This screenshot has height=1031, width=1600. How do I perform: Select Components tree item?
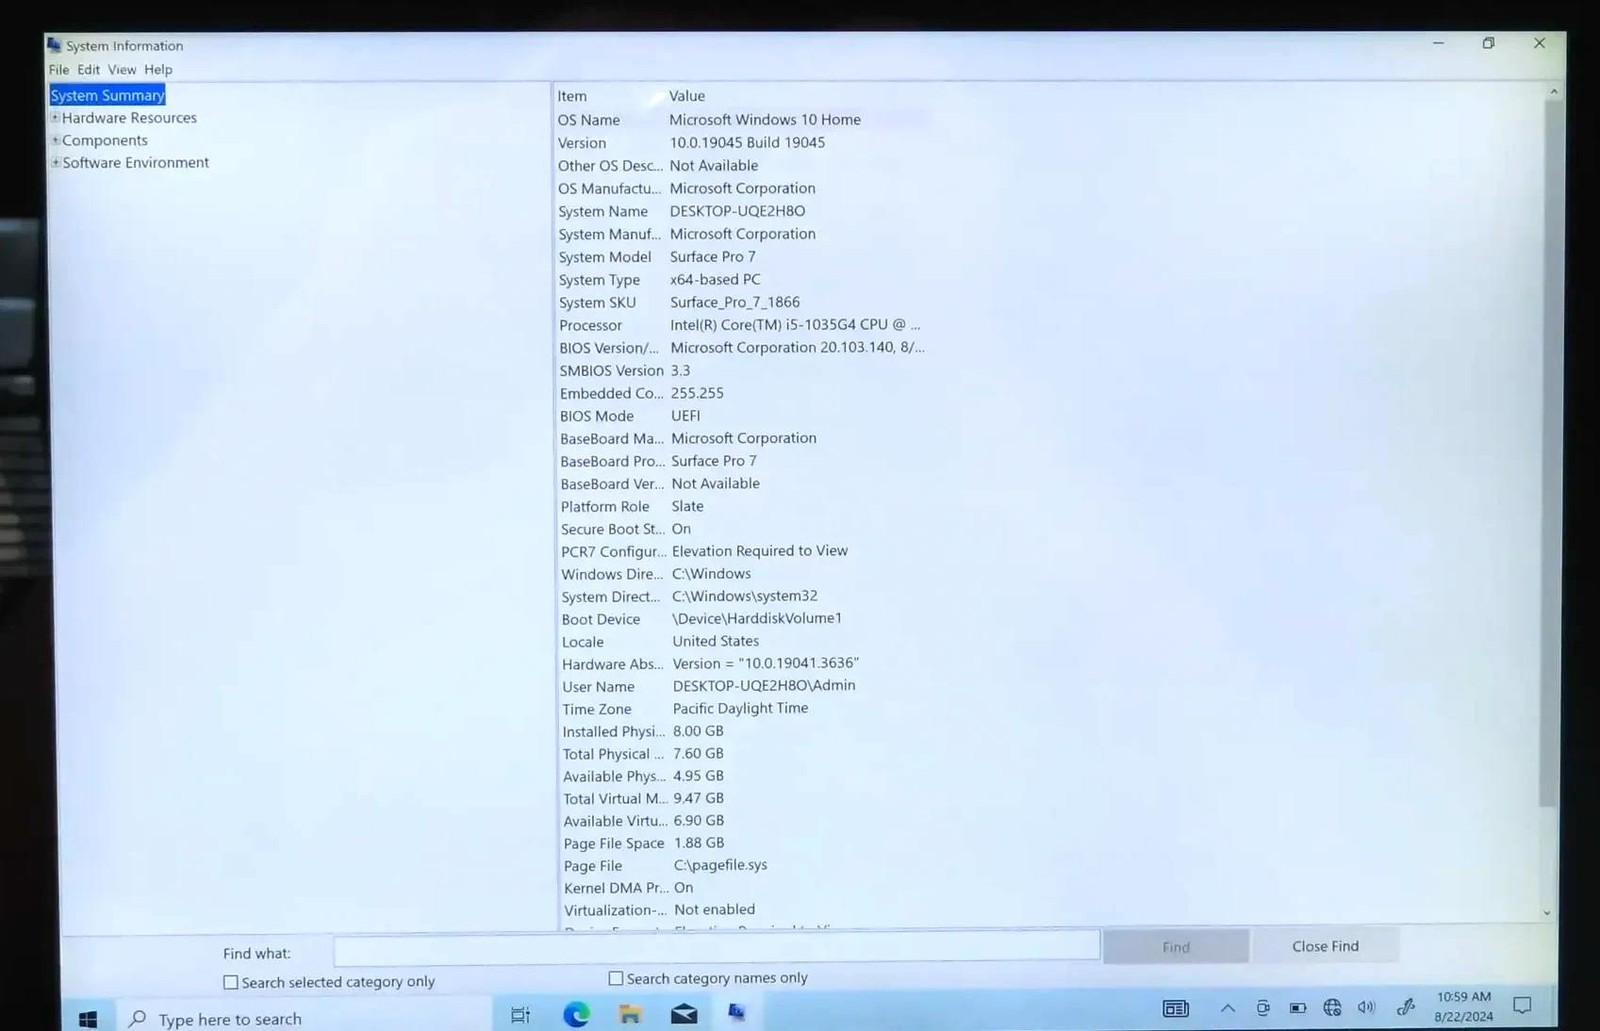click(x=105, y=140)
